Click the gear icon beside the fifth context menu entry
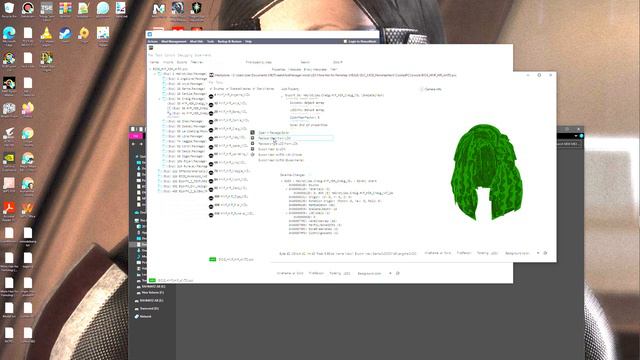The height and width of the screenshot is (360, 640). (252, 155)
